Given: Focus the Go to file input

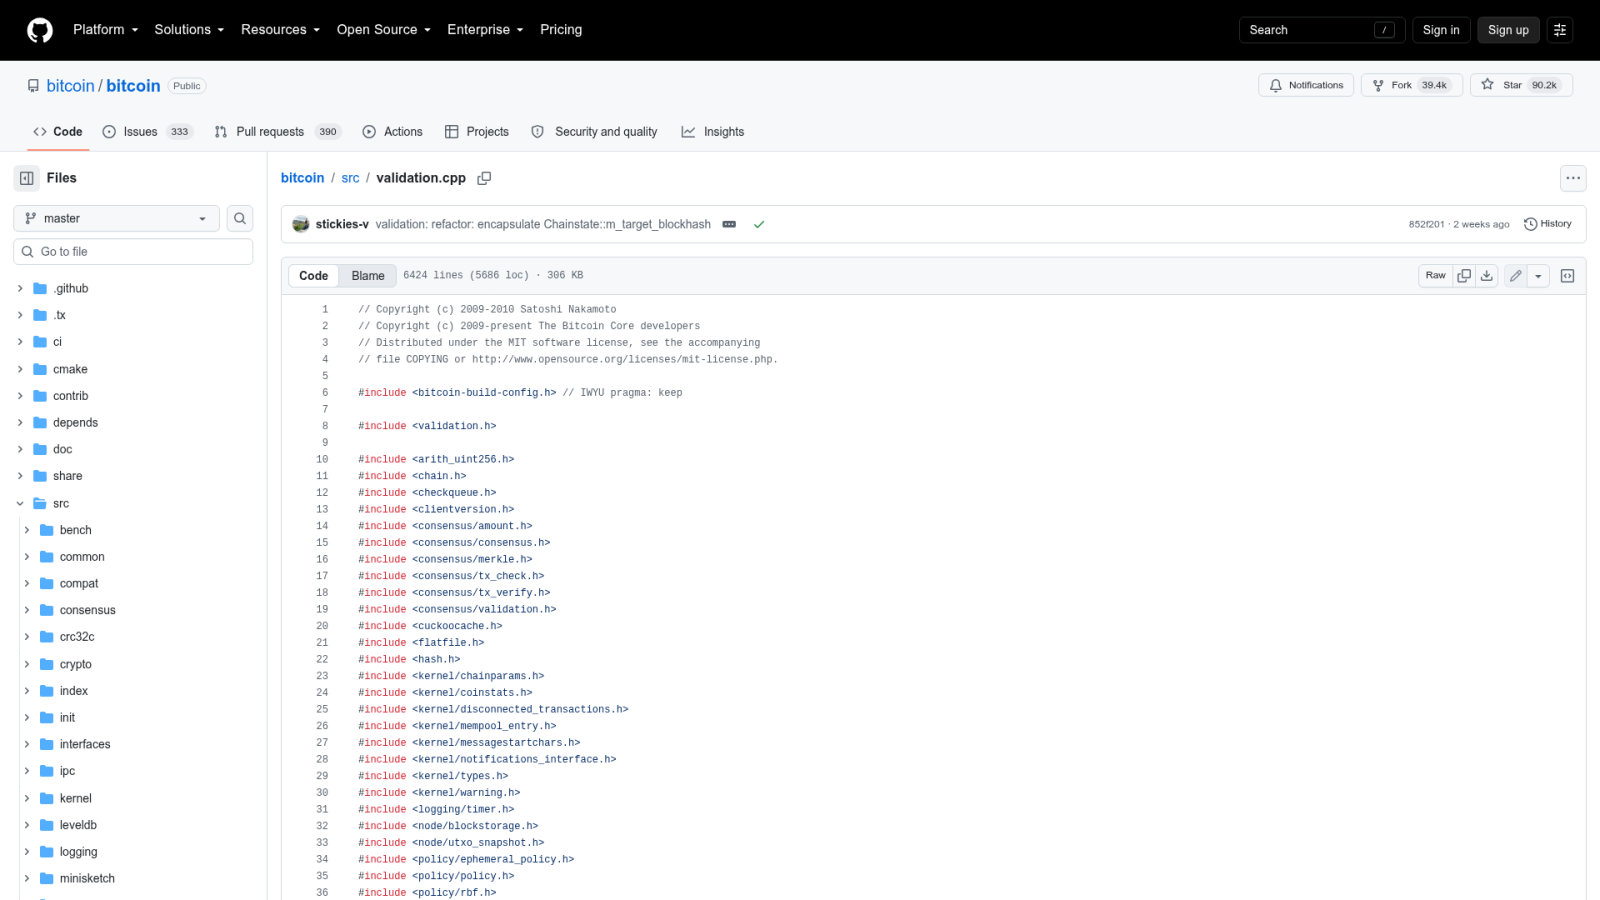Looking at the screenshot, I should pyautogui.click(x=133, y=252).
